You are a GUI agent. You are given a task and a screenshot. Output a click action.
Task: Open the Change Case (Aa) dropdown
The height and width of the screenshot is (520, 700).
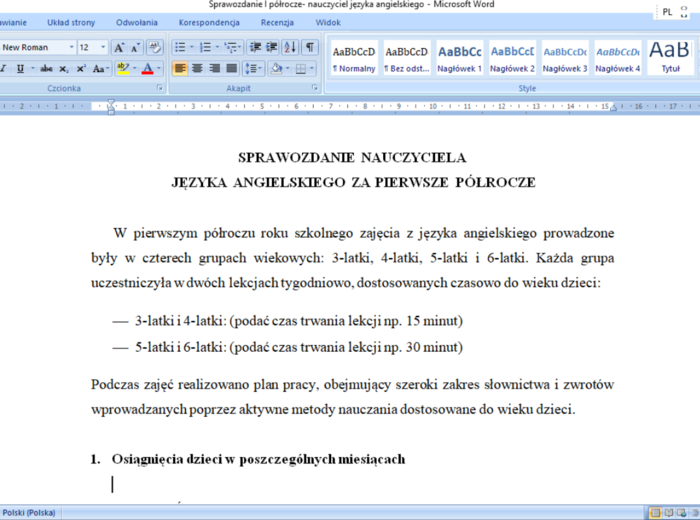tap(101, 69)
